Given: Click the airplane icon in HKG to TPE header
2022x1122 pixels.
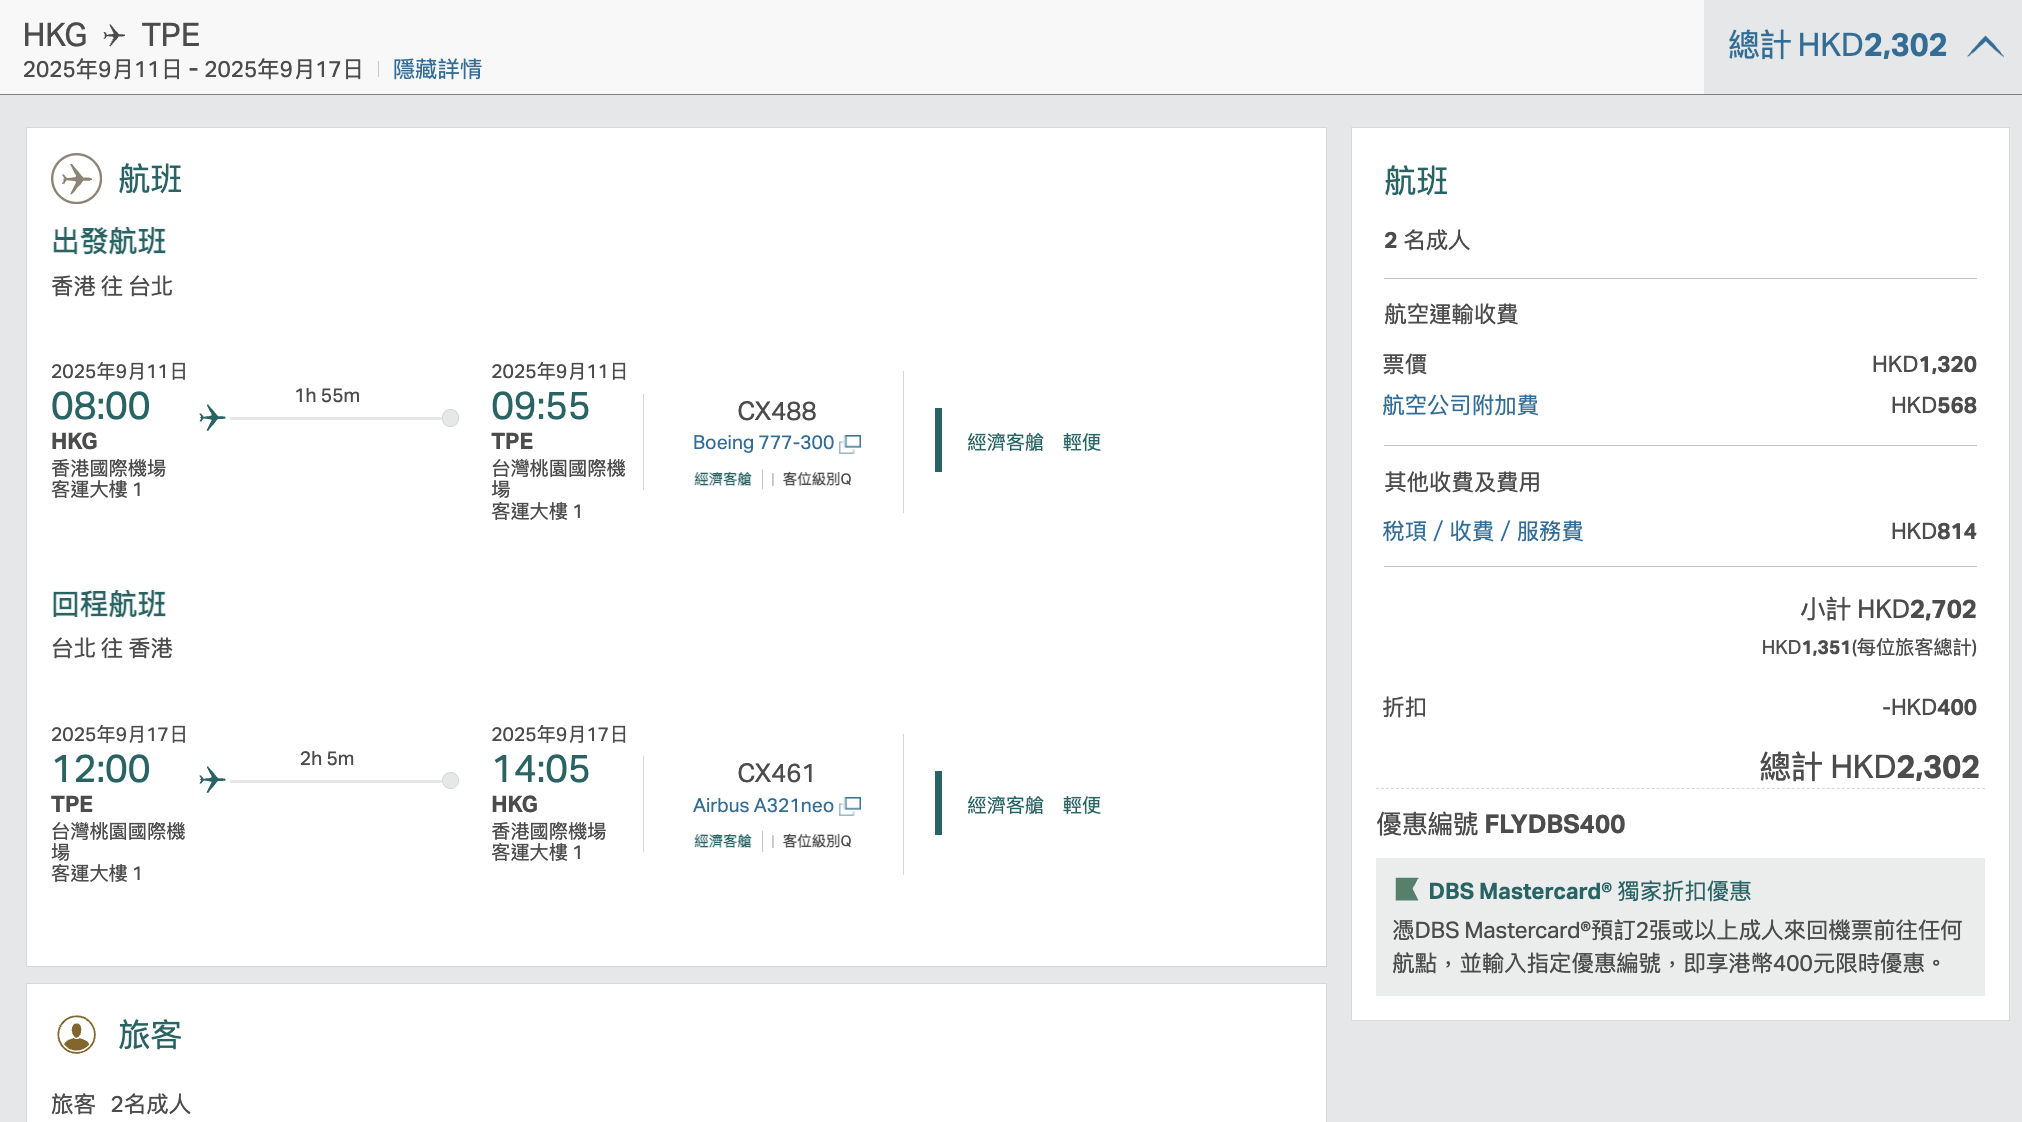Looking at the screenshot, I should coord(114,36).
